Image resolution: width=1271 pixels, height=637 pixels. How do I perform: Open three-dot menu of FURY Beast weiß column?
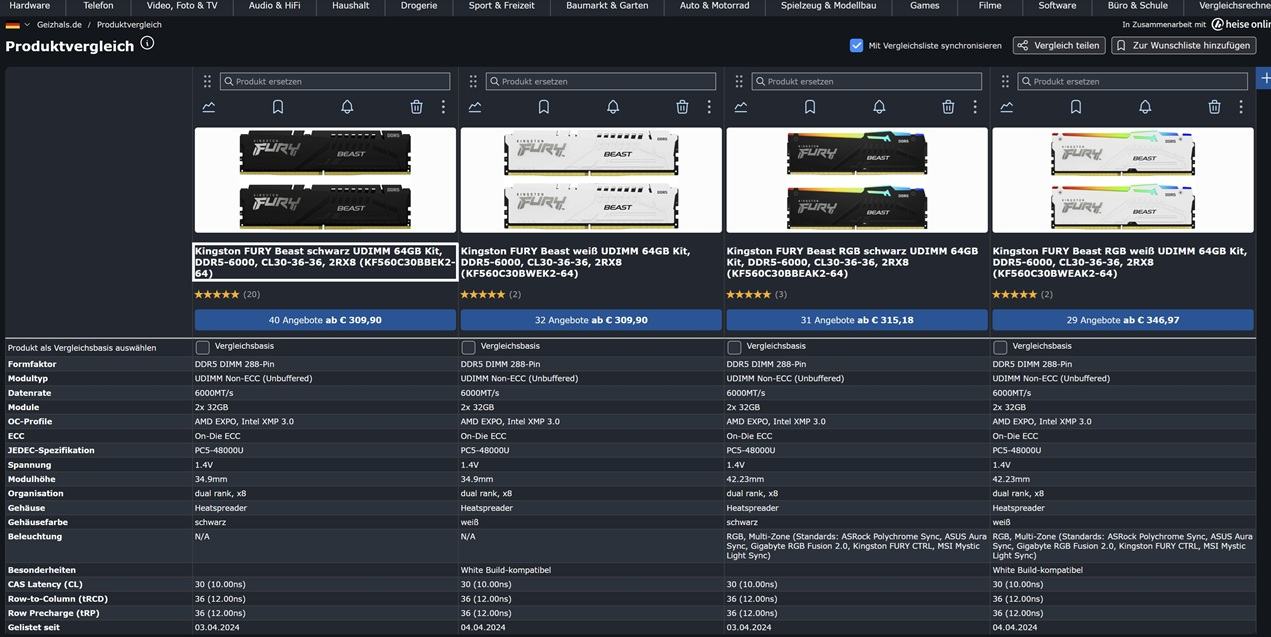(x=709, y=107)
